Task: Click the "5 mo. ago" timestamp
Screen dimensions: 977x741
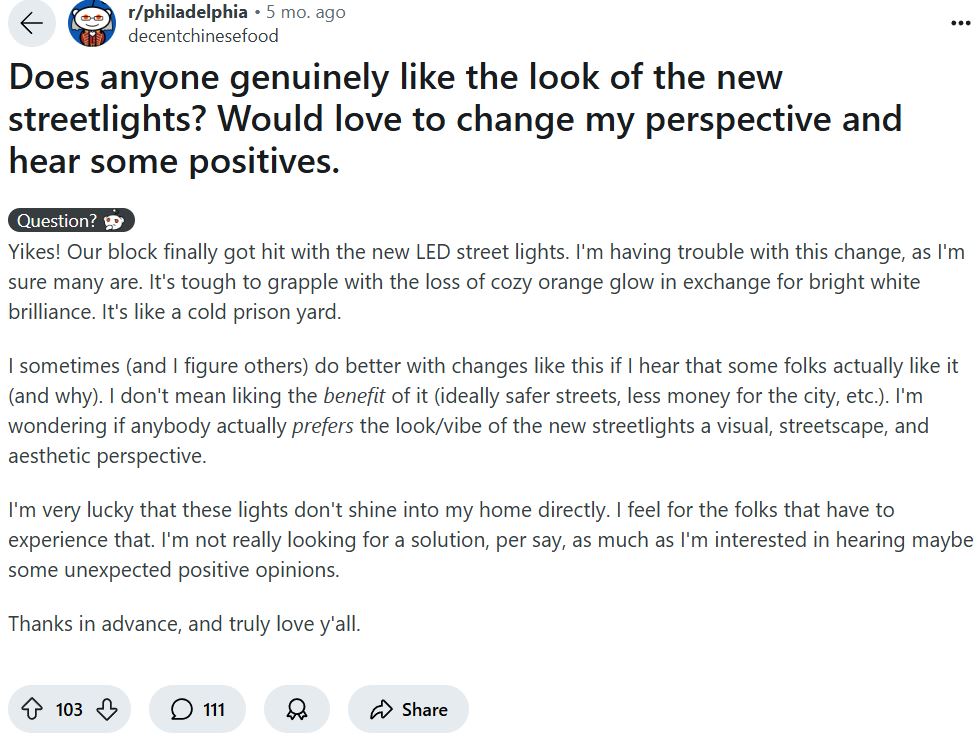Action: 315,12
